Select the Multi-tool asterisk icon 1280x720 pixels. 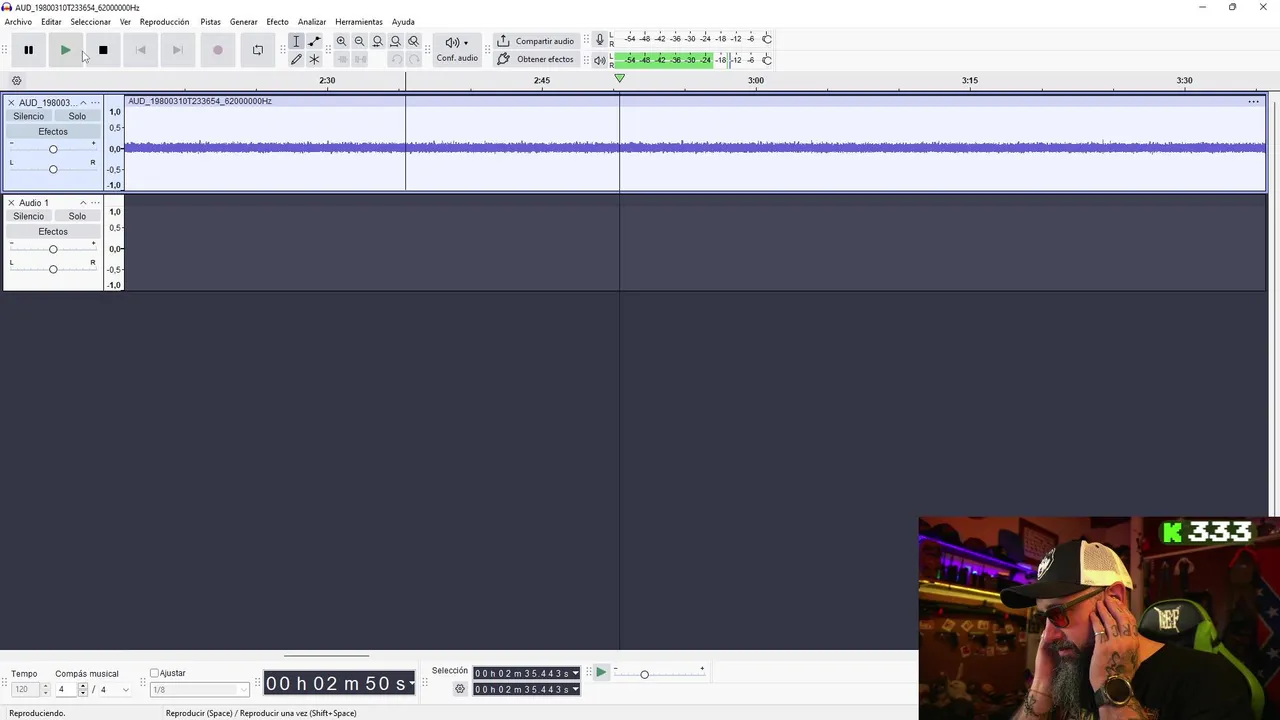point(314,59)
